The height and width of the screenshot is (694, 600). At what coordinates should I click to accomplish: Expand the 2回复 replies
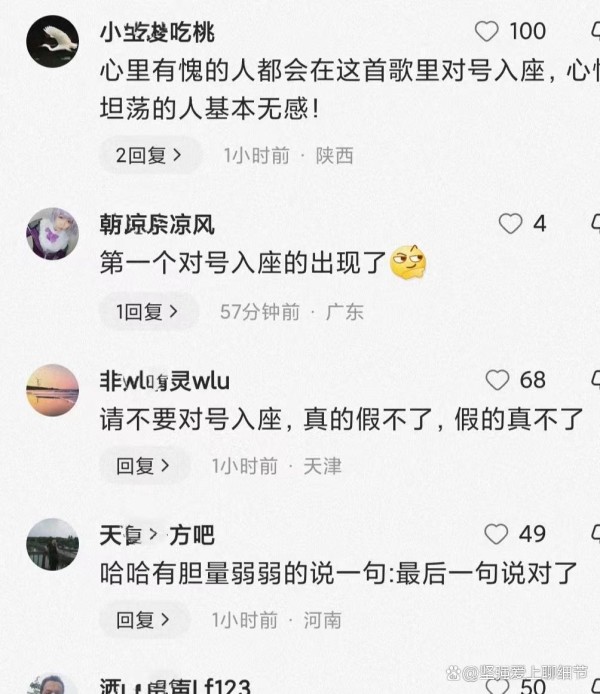coord(150,155)
